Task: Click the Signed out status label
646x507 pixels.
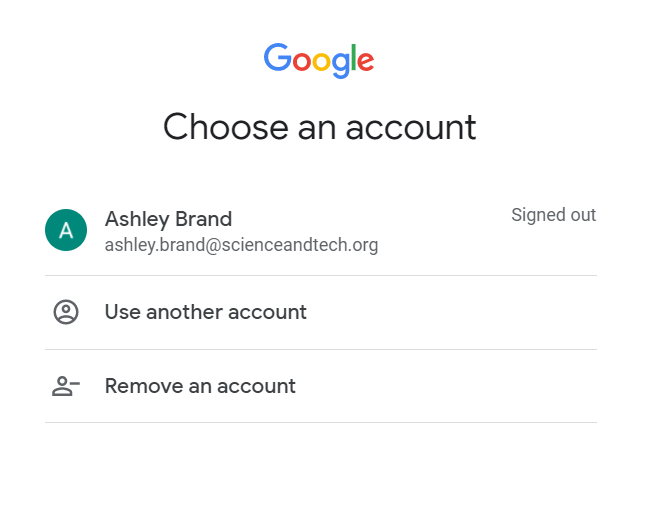Action: (553, 215)
